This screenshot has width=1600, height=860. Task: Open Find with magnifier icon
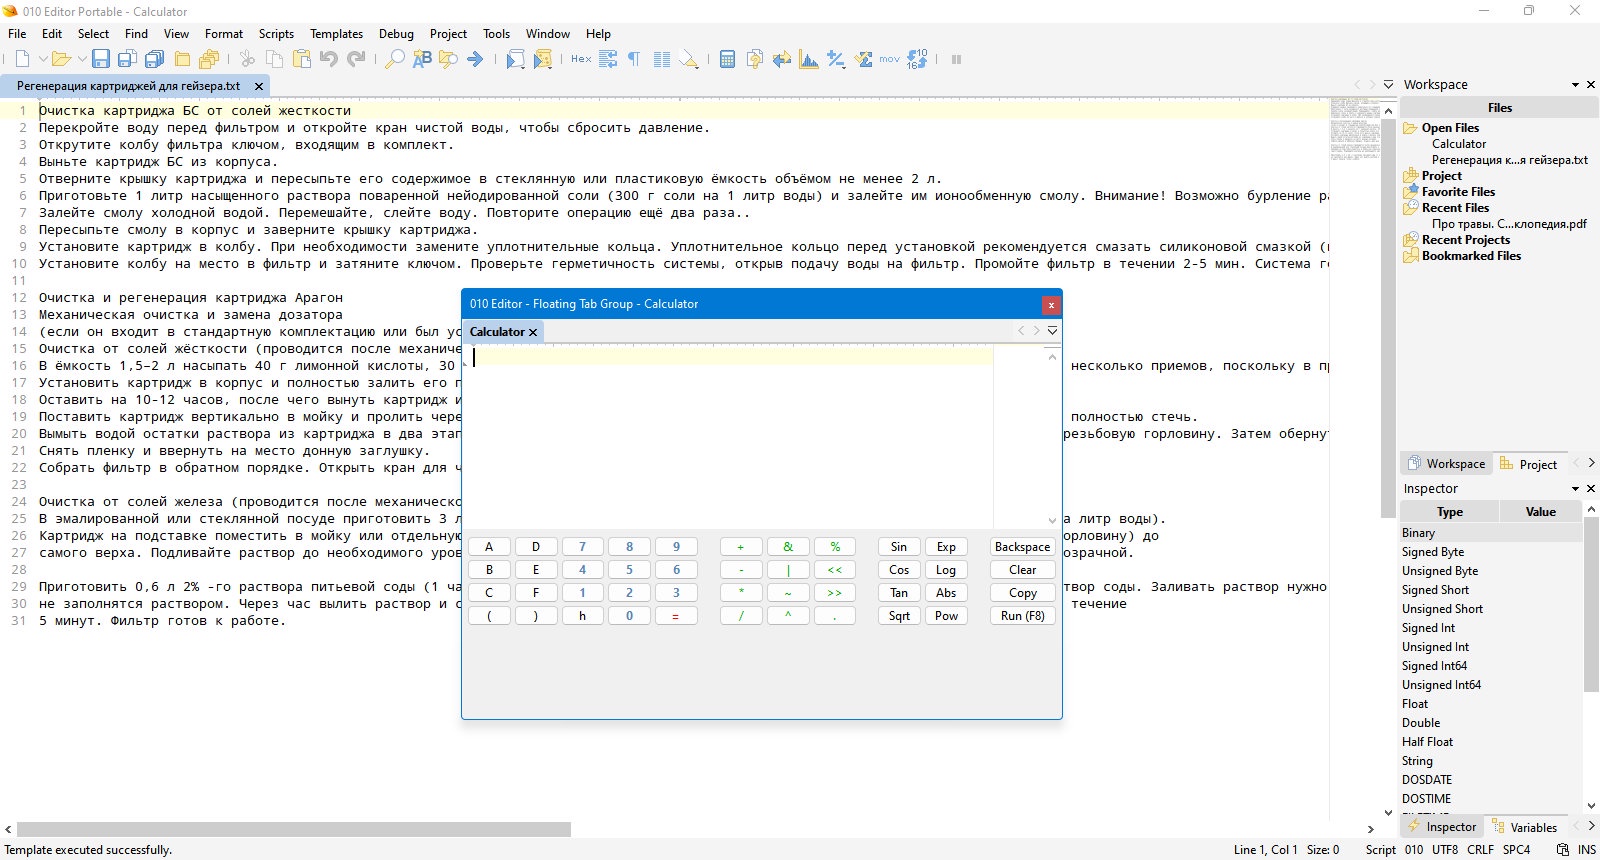[395, 59]
